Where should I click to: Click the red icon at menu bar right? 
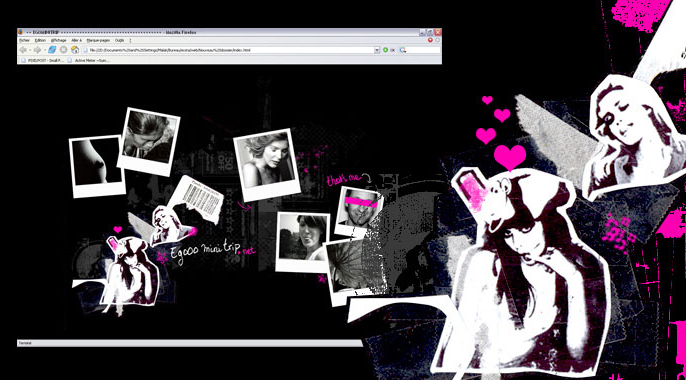point(430,40)
